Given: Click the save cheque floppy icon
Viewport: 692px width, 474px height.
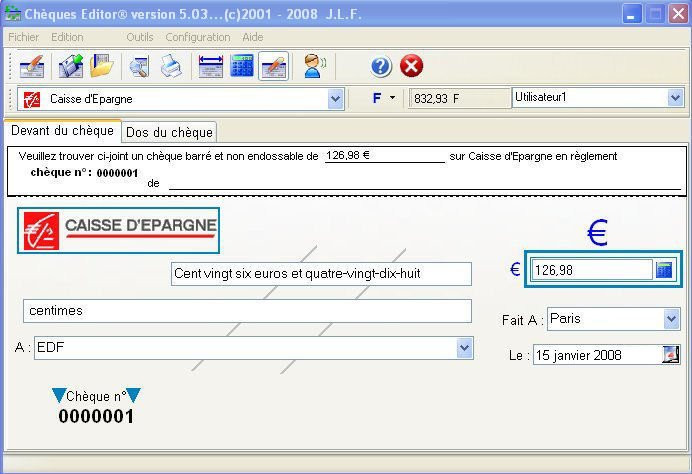Looking at the screenshot, I should pos(71,66).
